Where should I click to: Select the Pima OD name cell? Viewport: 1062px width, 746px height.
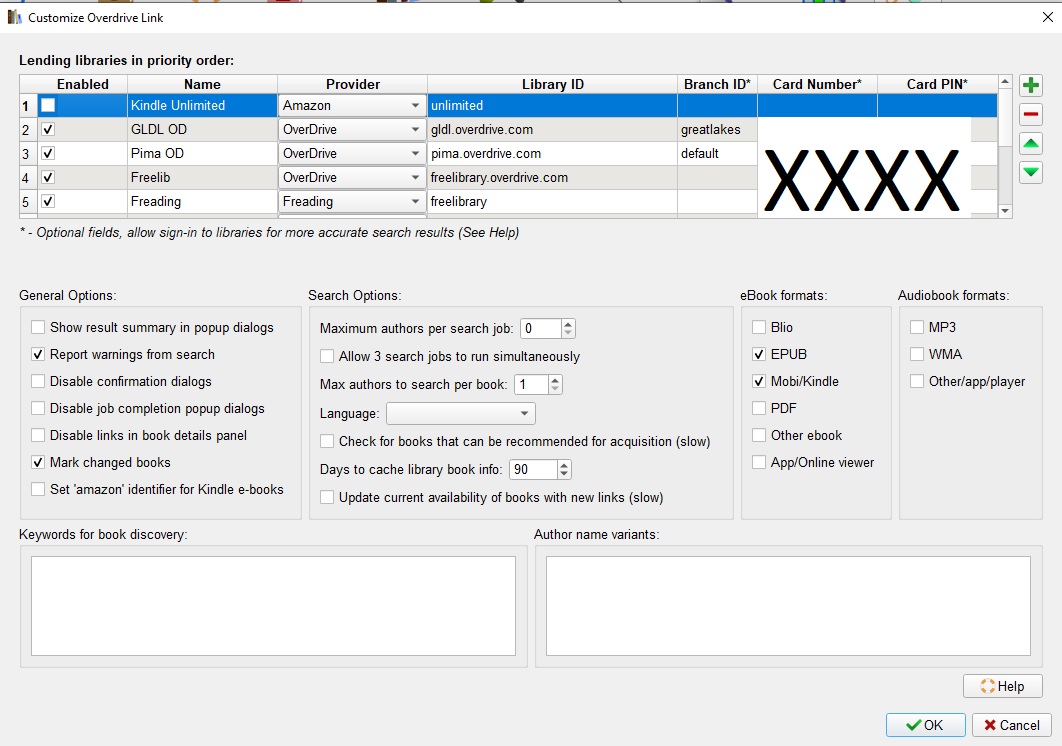coord(203,153)
